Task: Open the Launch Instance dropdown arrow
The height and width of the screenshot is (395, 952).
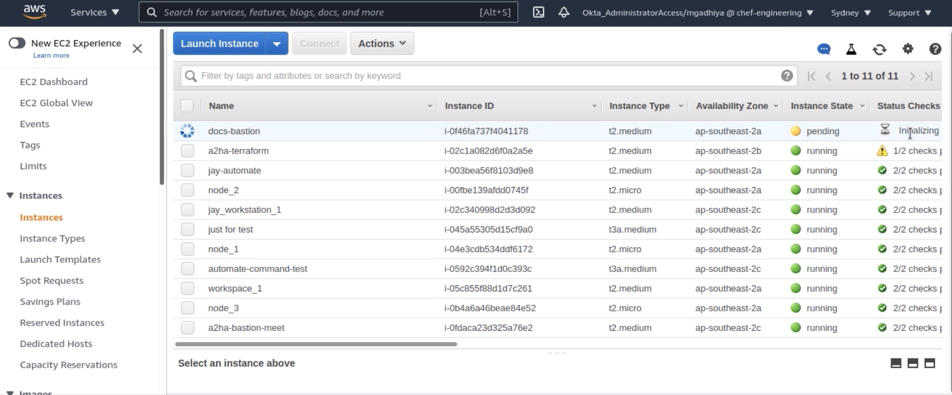Action: pyautogui.click(x=277, y=44)
